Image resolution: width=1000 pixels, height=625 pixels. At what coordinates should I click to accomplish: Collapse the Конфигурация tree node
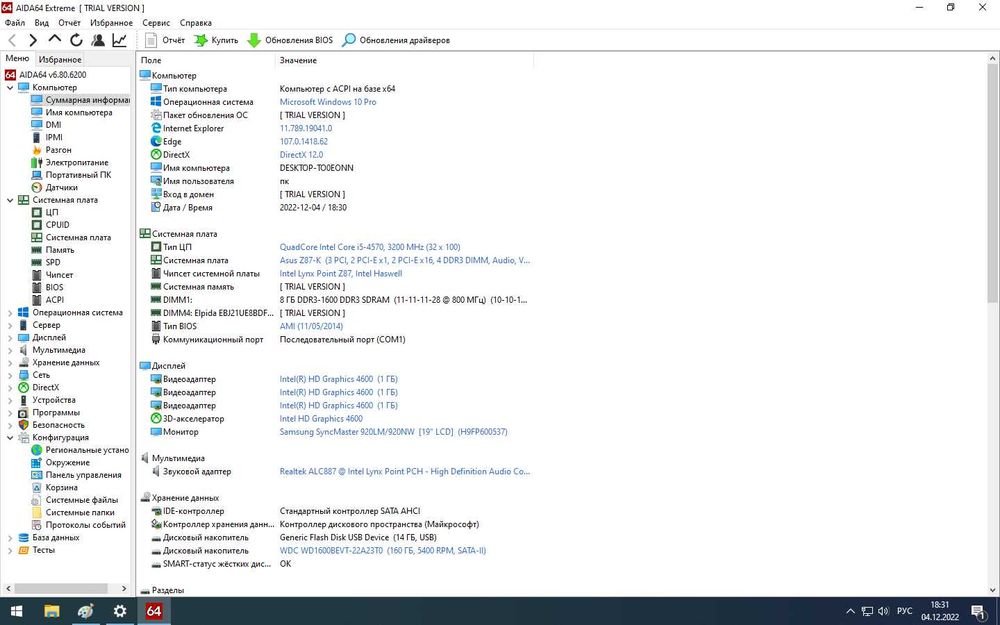pos(10,438)
